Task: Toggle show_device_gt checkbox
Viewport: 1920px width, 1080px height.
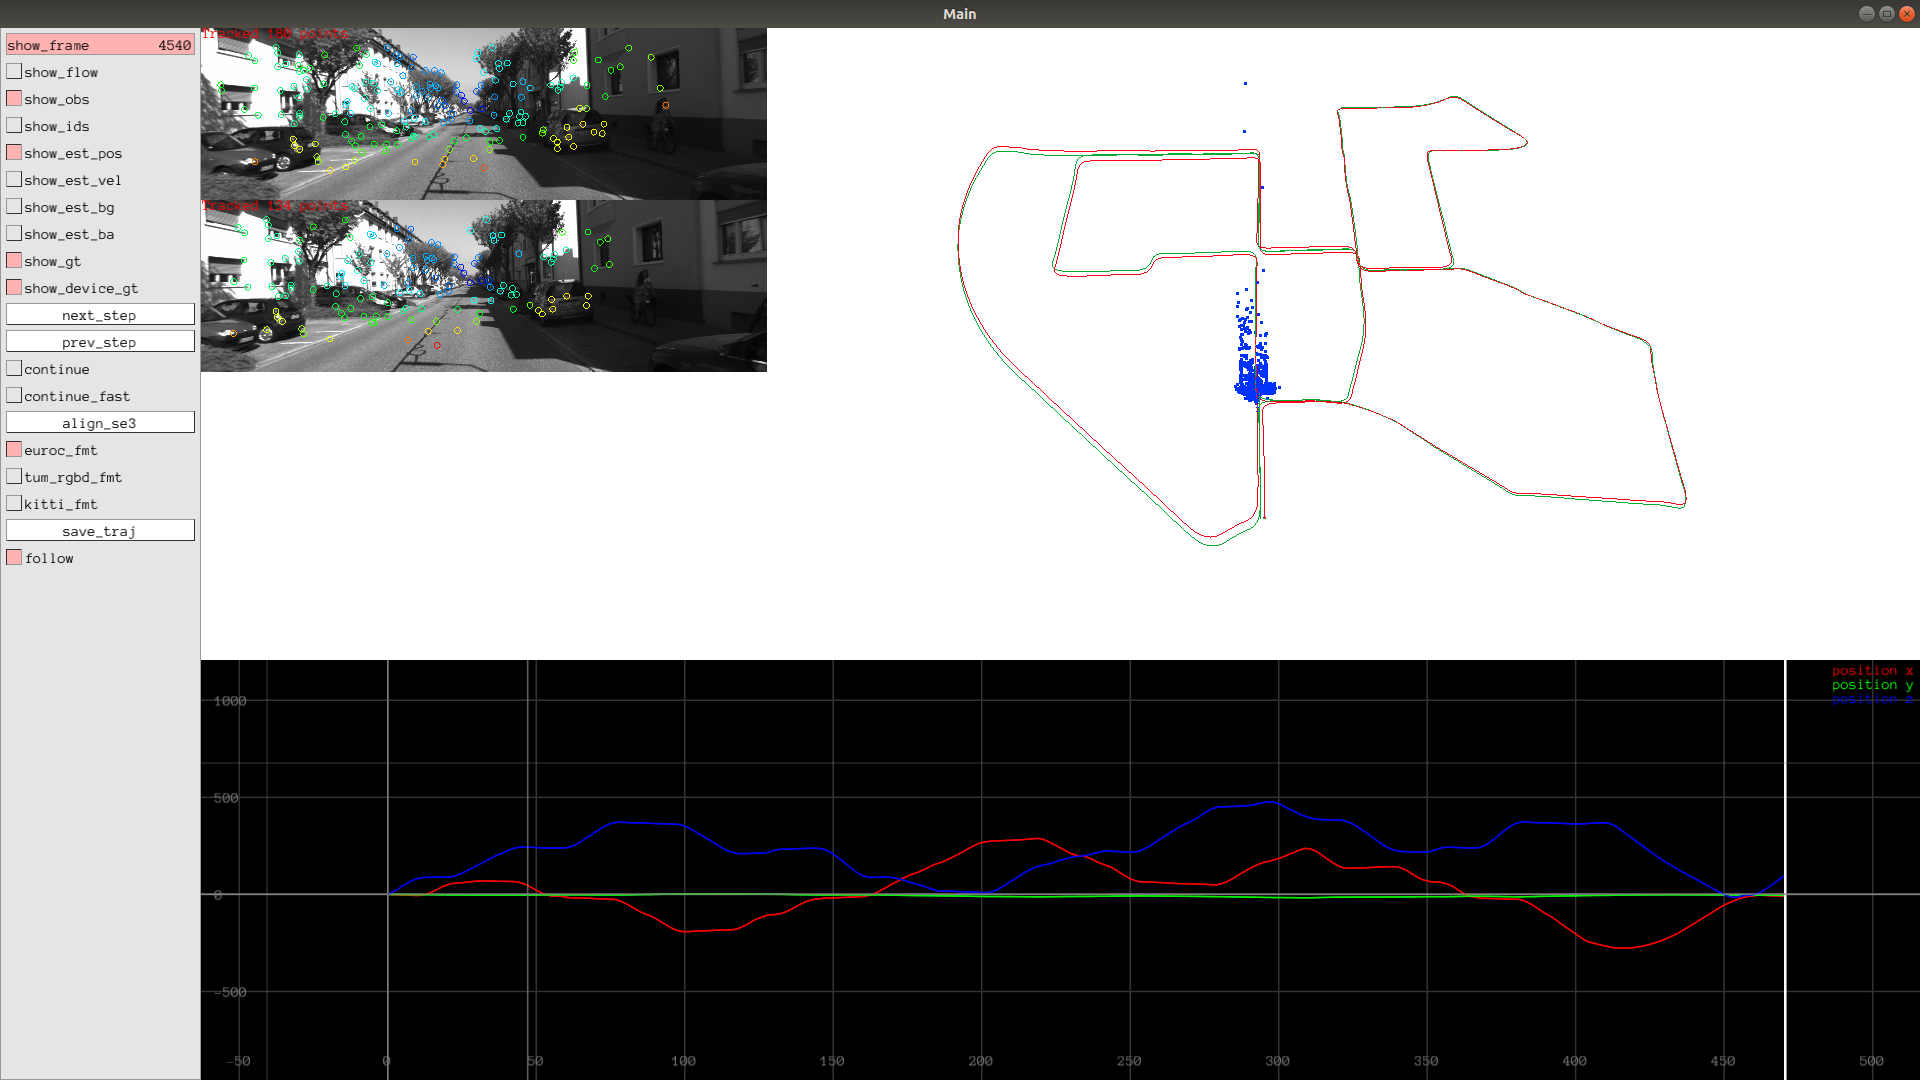Action: tap(14, 288)
